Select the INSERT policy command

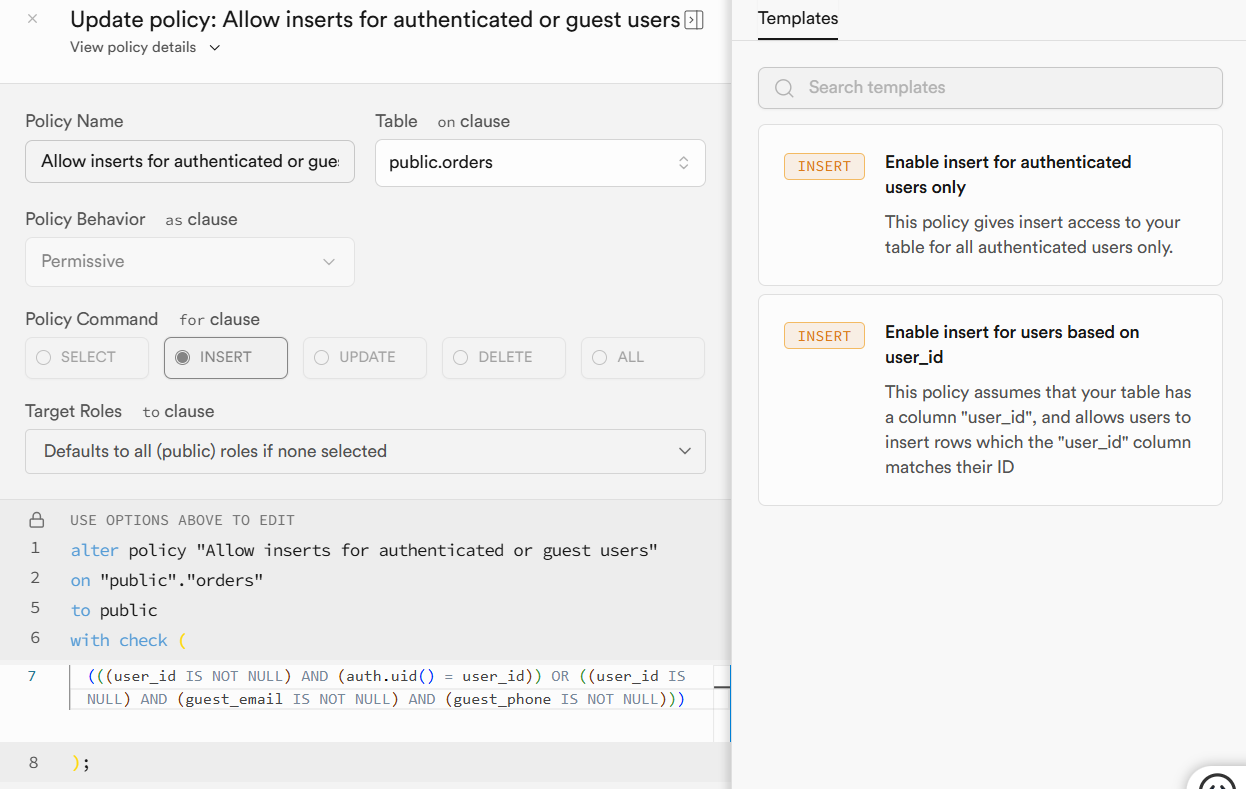[226, 358]
